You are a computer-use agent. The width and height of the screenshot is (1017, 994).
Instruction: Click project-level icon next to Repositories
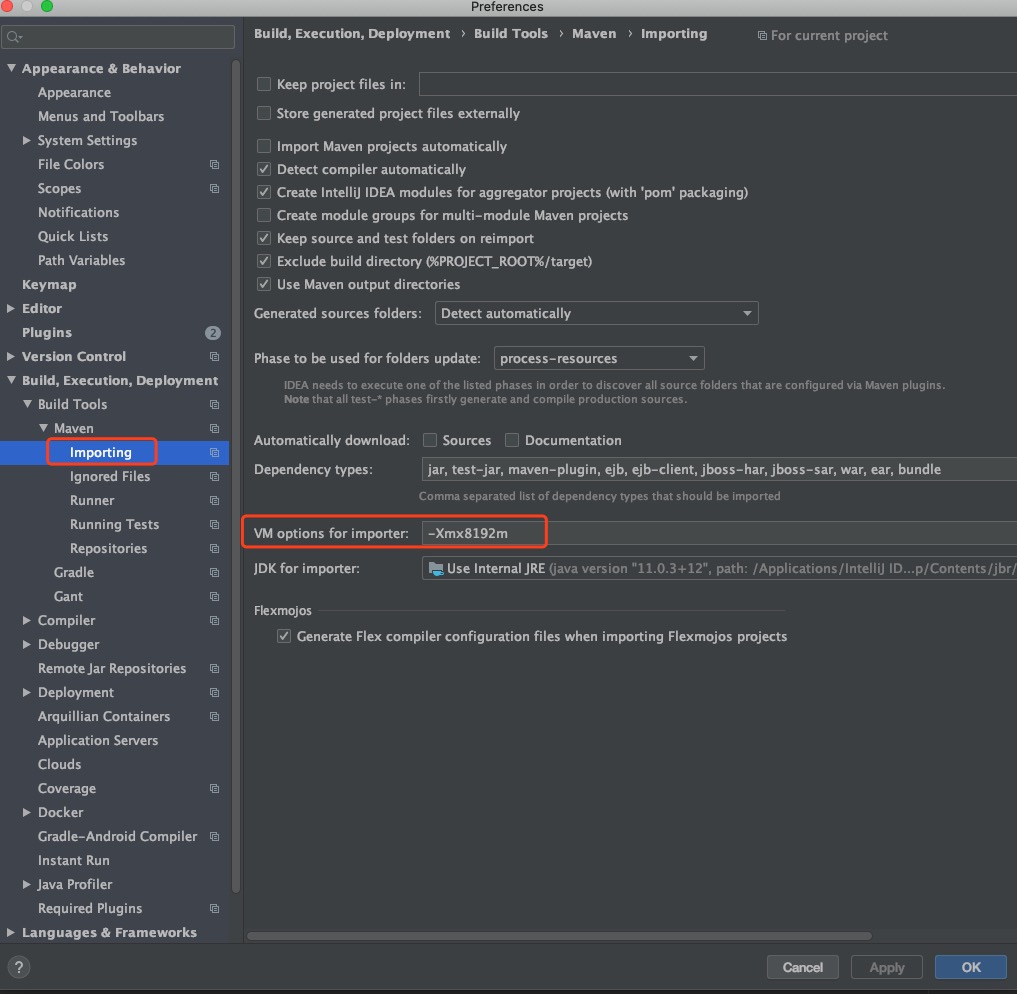click(214, 549)
